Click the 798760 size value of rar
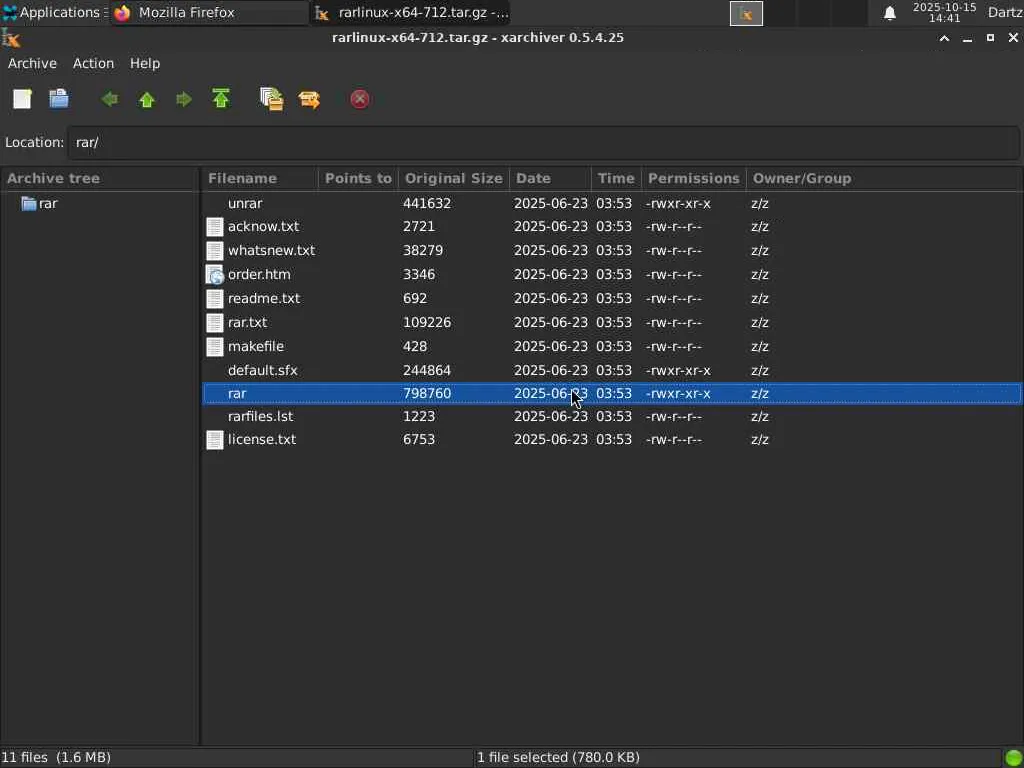The image size is (1024, 768). tap(426, 394)
